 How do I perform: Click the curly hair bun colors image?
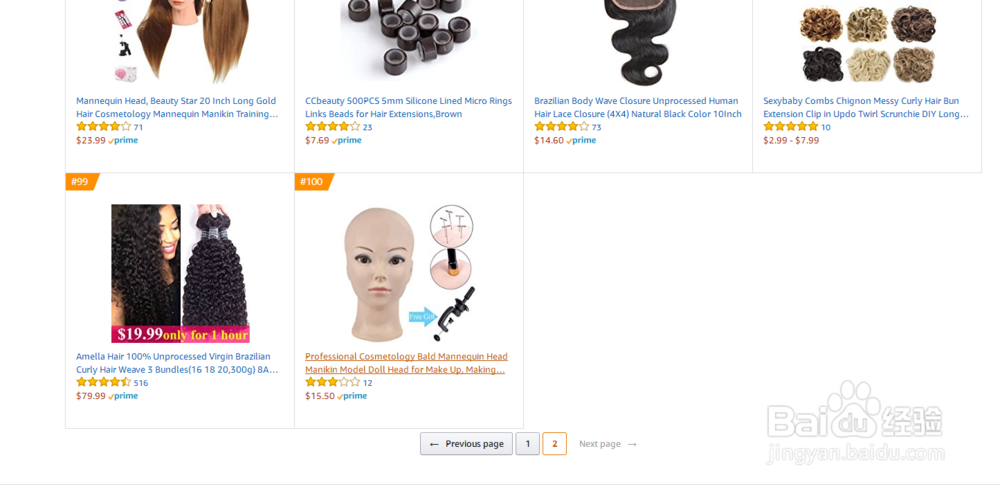868,42
